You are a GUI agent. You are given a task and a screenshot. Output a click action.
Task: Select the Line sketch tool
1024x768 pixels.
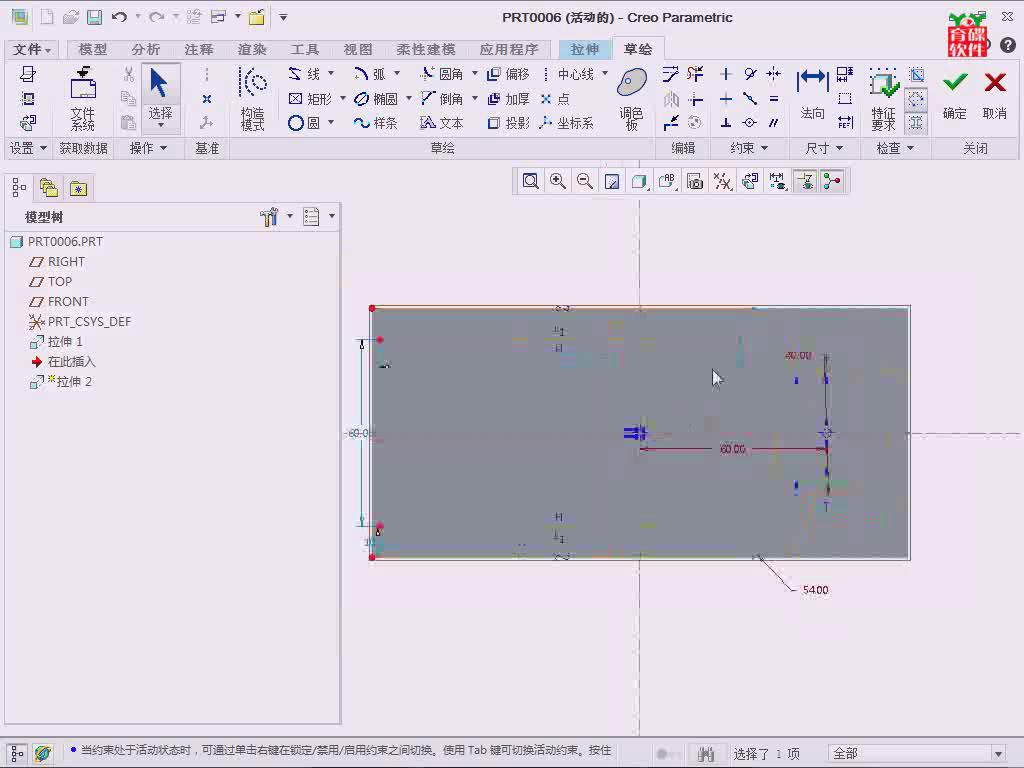tap(305, 74)
